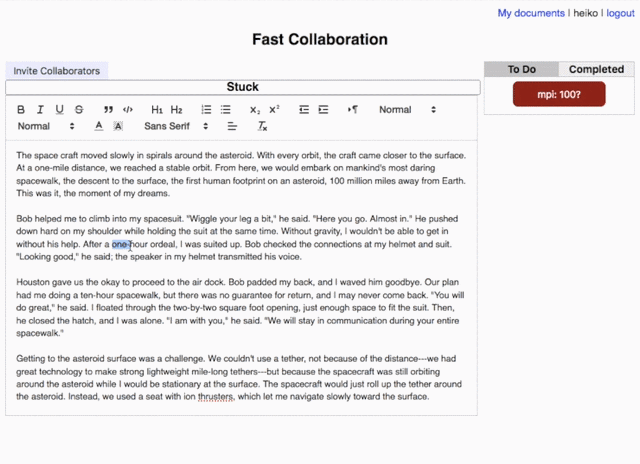Apply superscript formatting

(x=274, y=109)
